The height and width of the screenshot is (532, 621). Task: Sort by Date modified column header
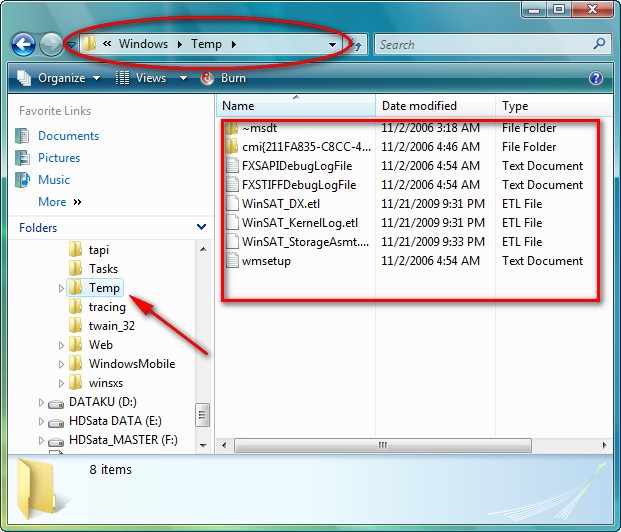[435, 106]
